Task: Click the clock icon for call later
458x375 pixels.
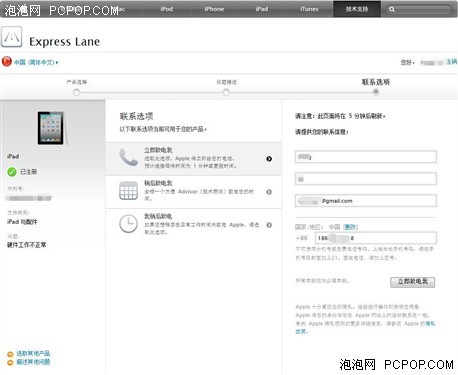Action: (128, 224)
